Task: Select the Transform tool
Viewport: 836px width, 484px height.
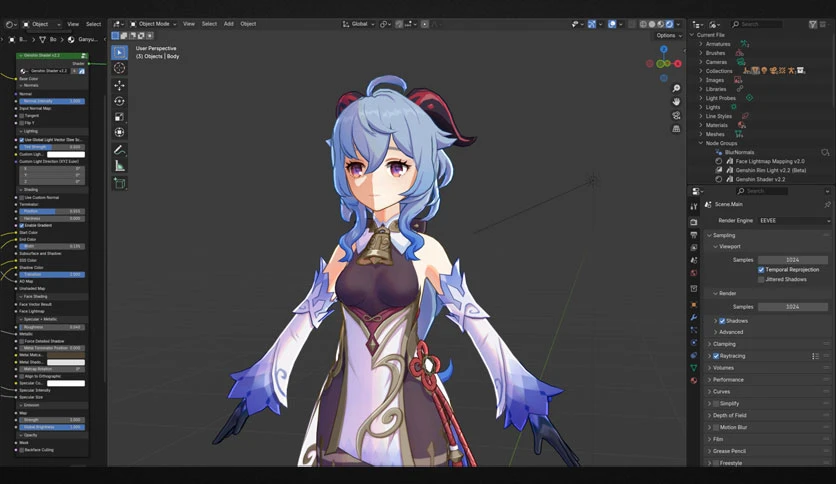Action: [119, 132]
